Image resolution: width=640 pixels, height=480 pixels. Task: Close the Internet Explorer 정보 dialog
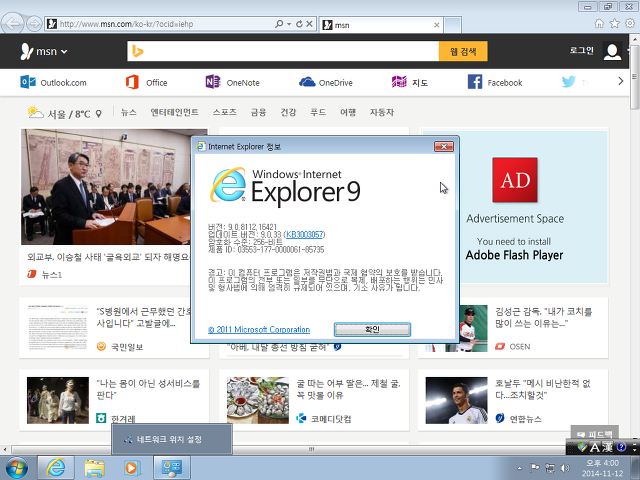coord(444,146)
